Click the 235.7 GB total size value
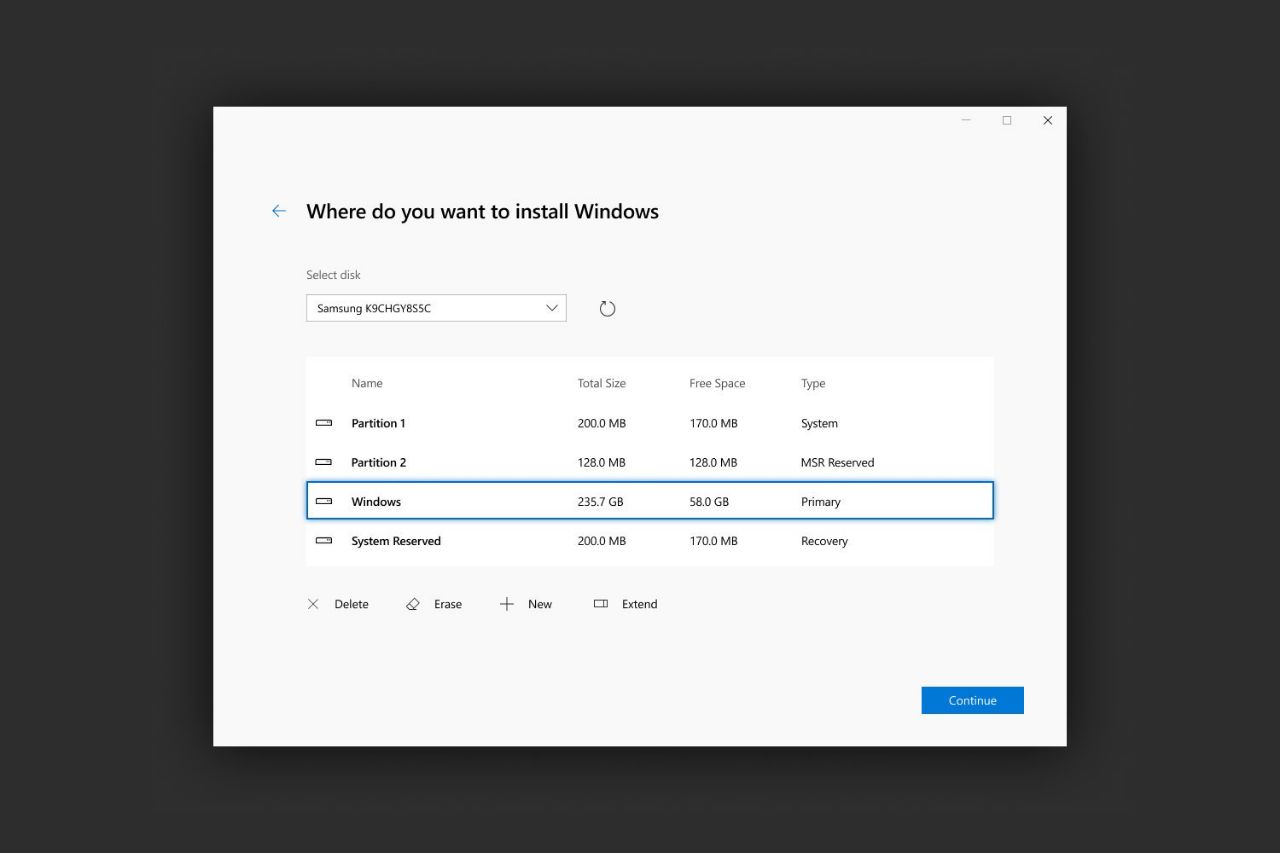 600,502
